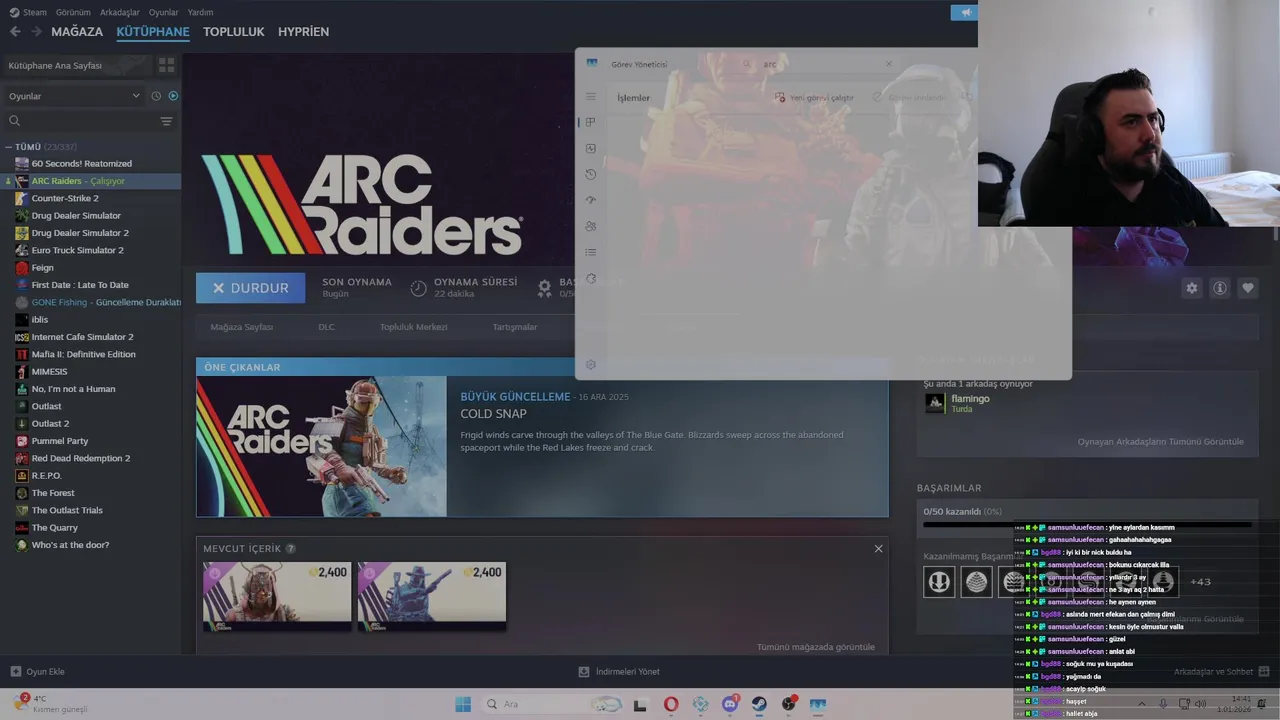Open the ARC Raiders game info icon
This screenshot has width=1280, height=720.
tap(1220, 288)
